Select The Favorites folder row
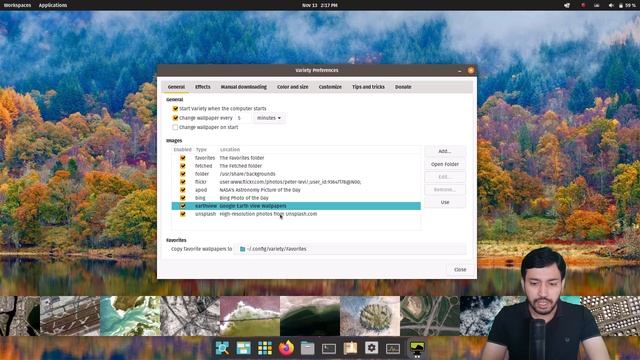Image resolution: width=640 pixels, height=360 pixels. coord(296,158)
